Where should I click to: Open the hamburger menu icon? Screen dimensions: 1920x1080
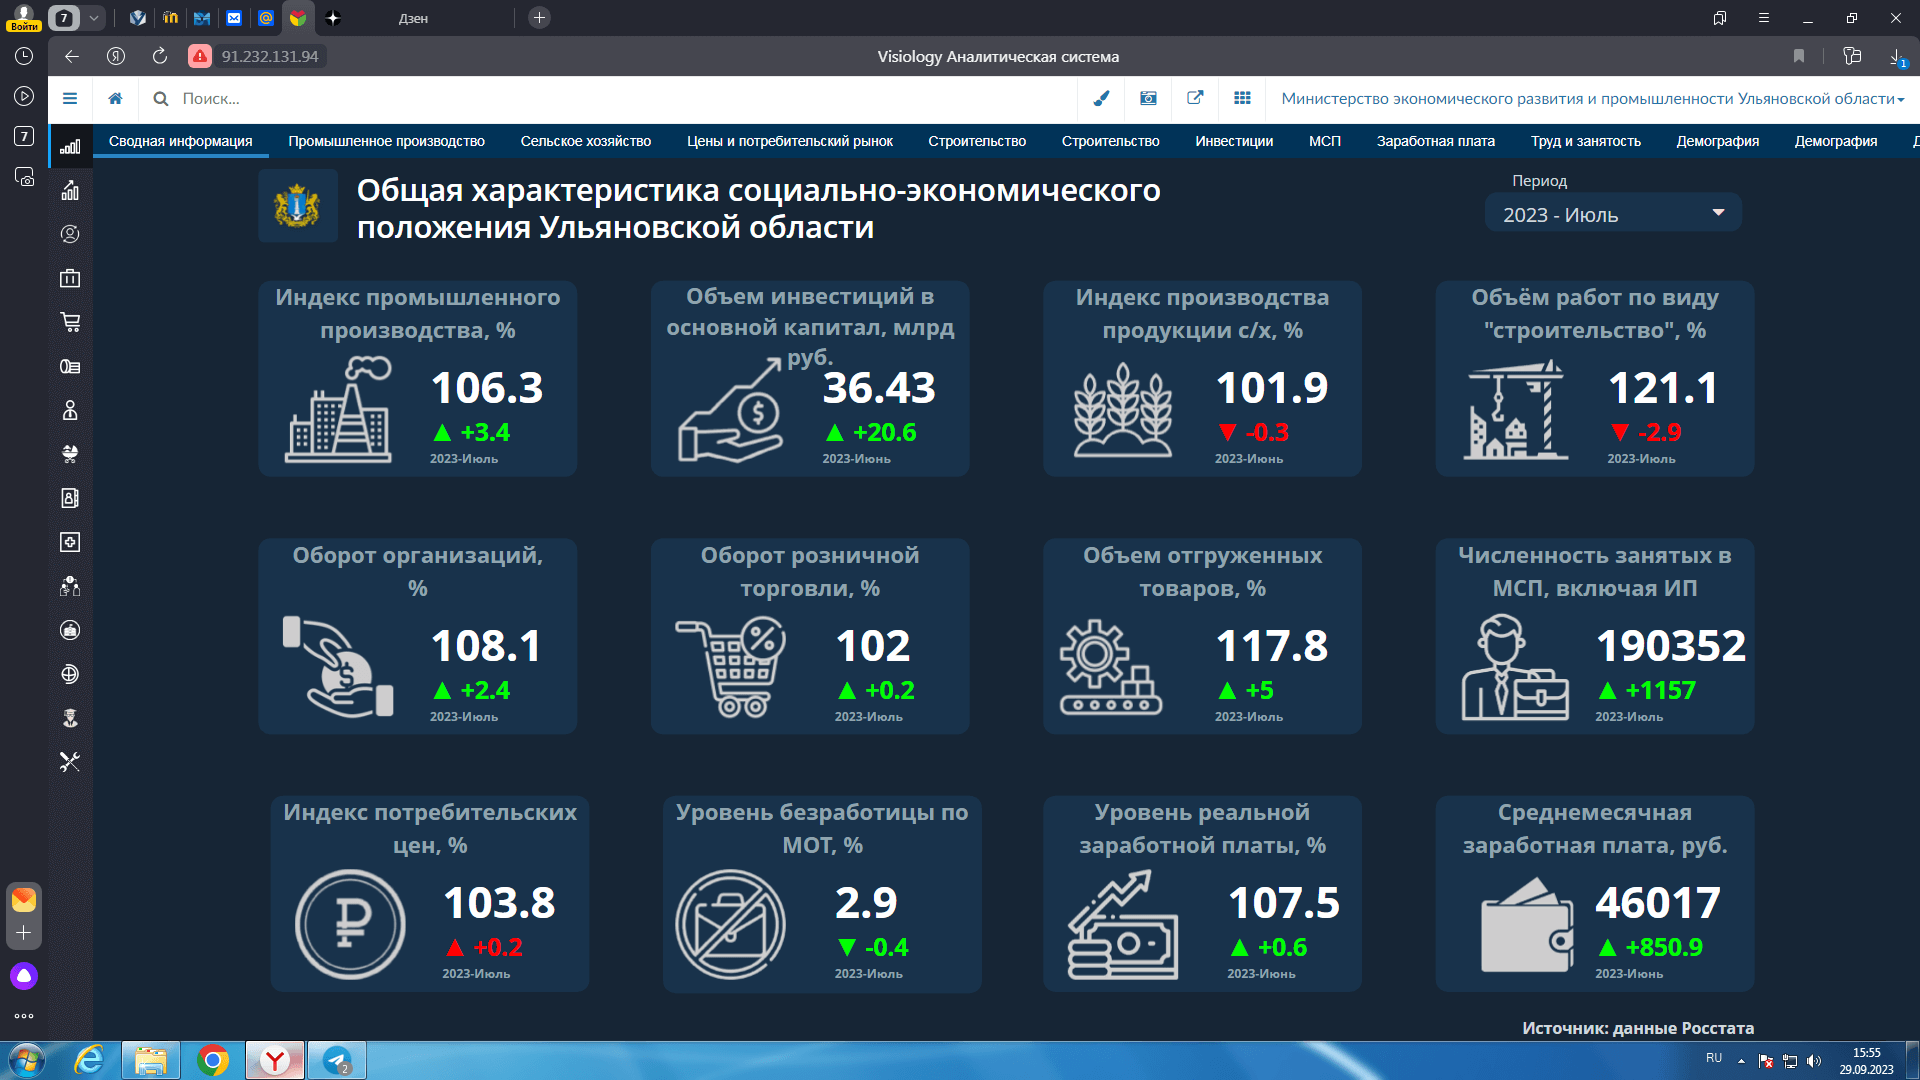(70, 98)
